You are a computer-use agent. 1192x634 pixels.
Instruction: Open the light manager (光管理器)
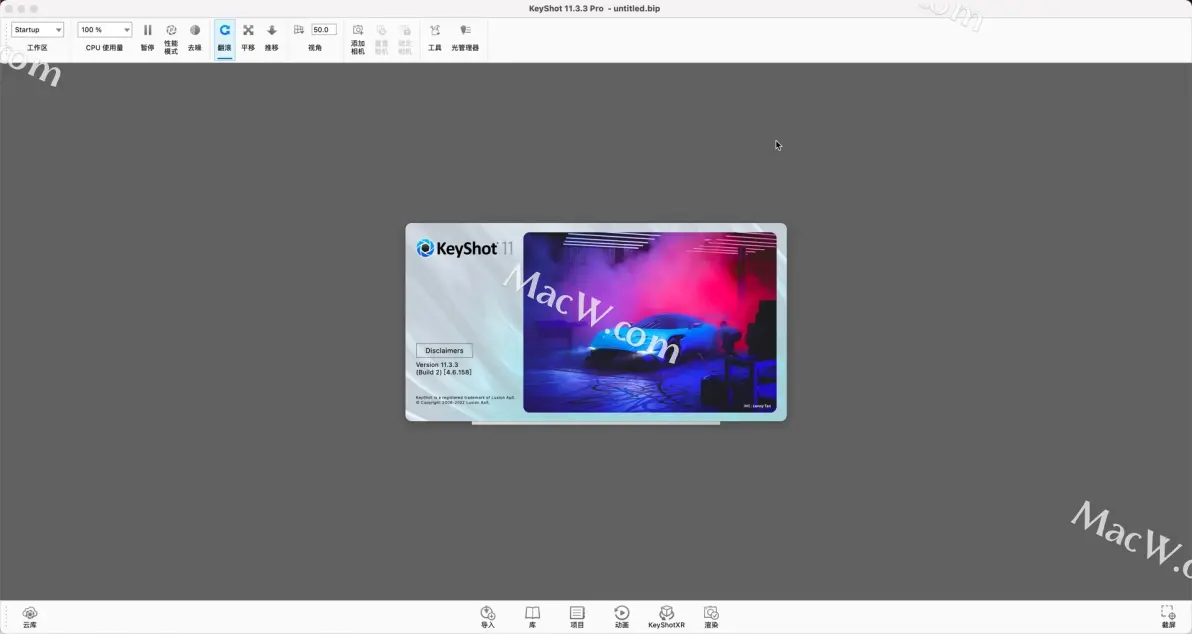465,38
